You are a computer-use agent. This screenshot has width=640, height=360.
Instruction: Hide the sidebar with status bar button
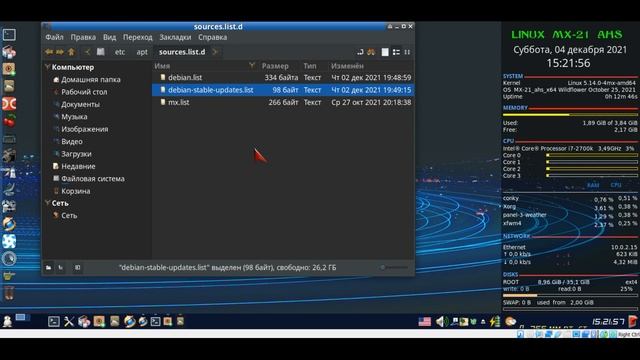[x=77, y=268]
